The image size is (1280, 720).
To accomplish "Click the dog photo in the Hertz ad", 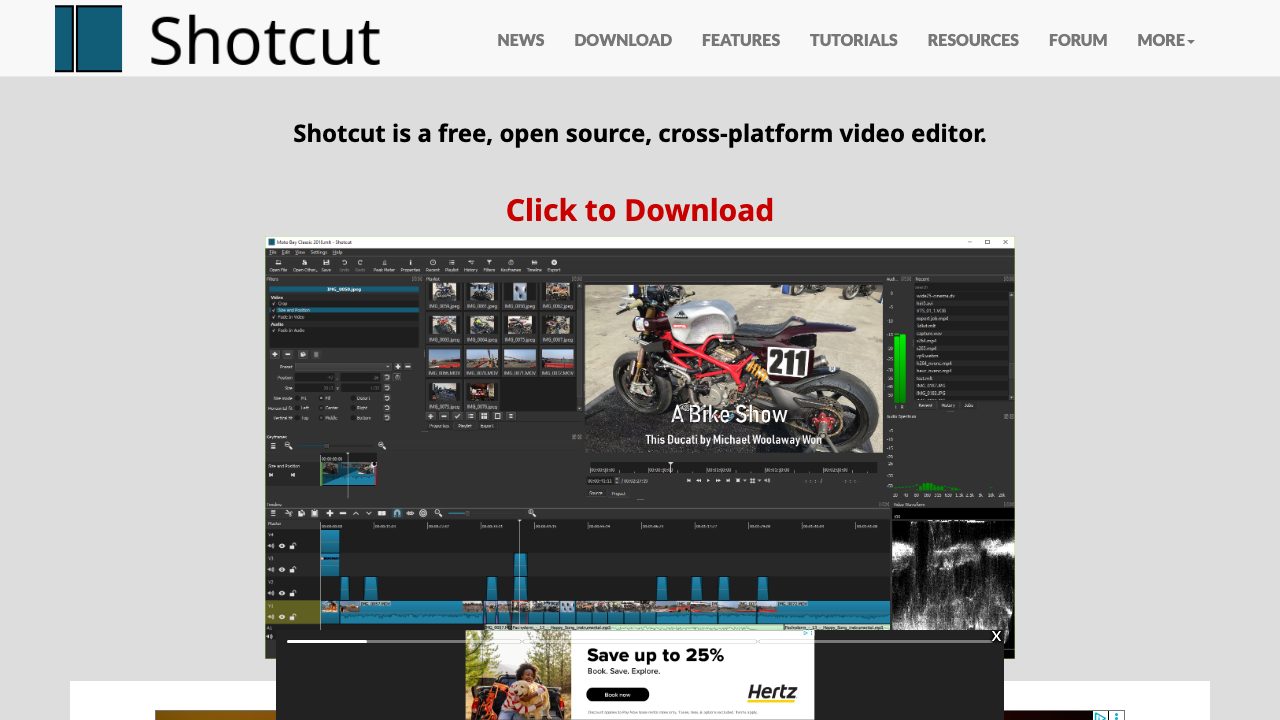I will coord(518,675).
